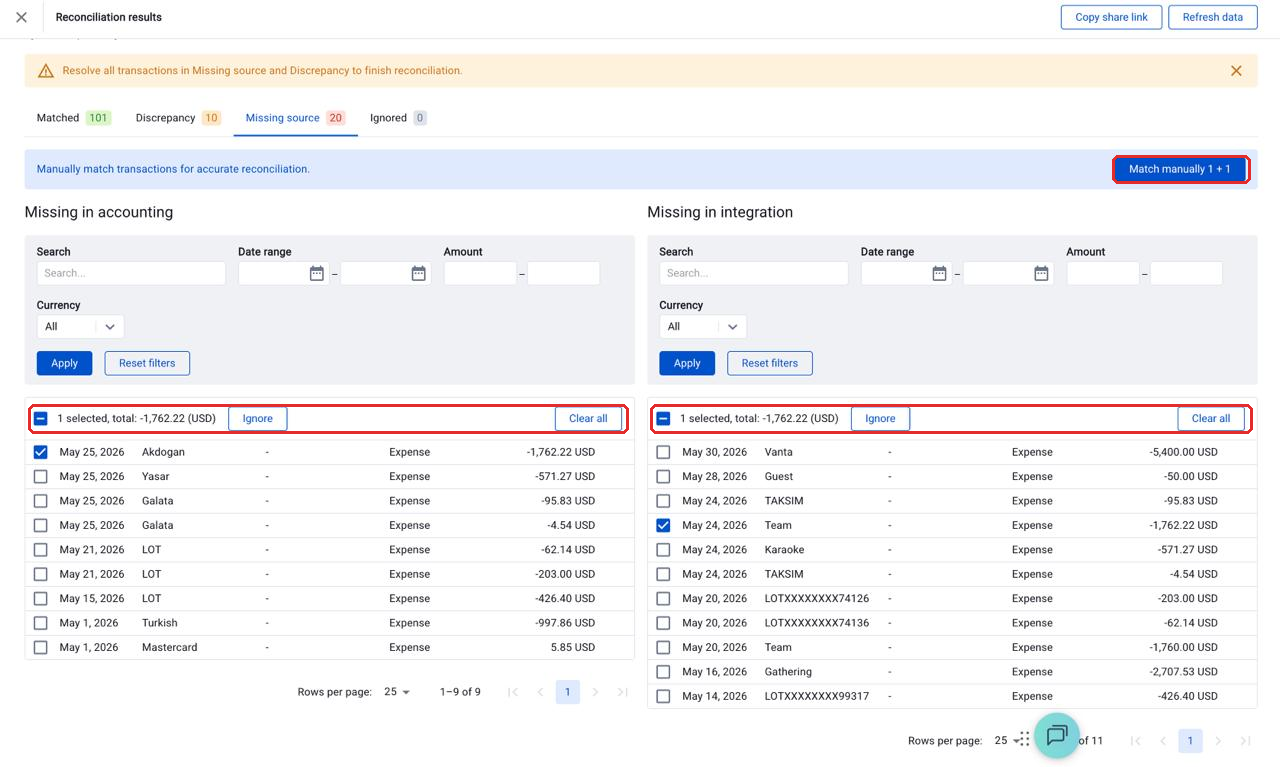Open accounting end date calendar picker

pyautogui.click(x=419, y=273)
